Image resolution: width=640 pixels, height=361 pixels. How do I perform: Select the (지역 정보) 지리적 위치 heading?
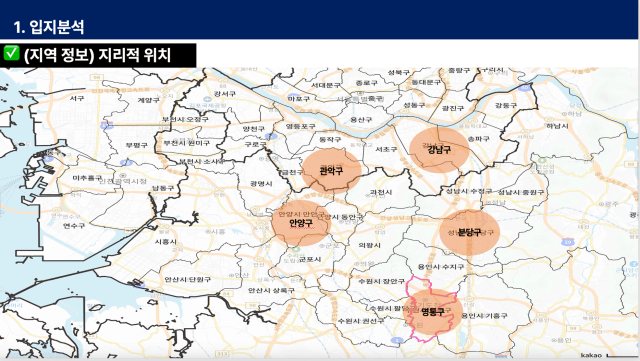[x=97, y=55]
